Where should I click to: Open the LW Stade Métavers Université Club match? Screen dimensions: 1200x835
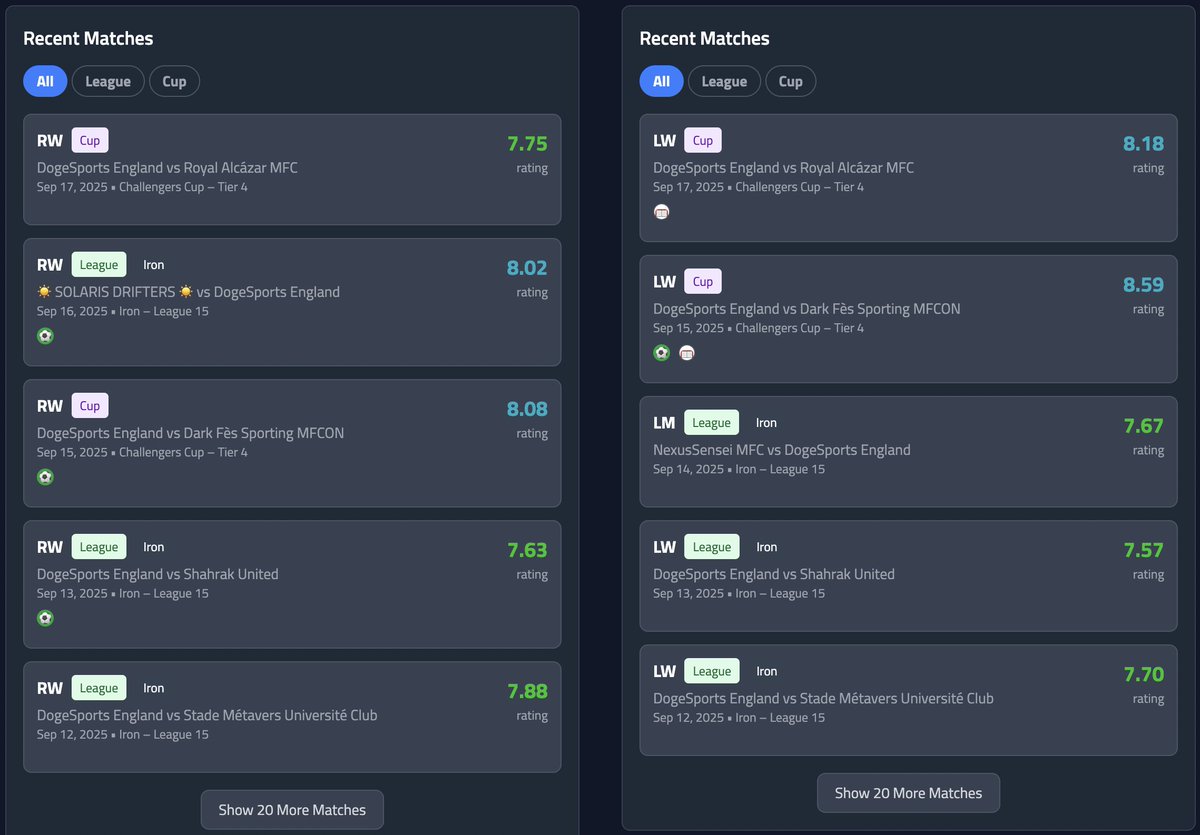pyautogui.click(x=908, y=699)
